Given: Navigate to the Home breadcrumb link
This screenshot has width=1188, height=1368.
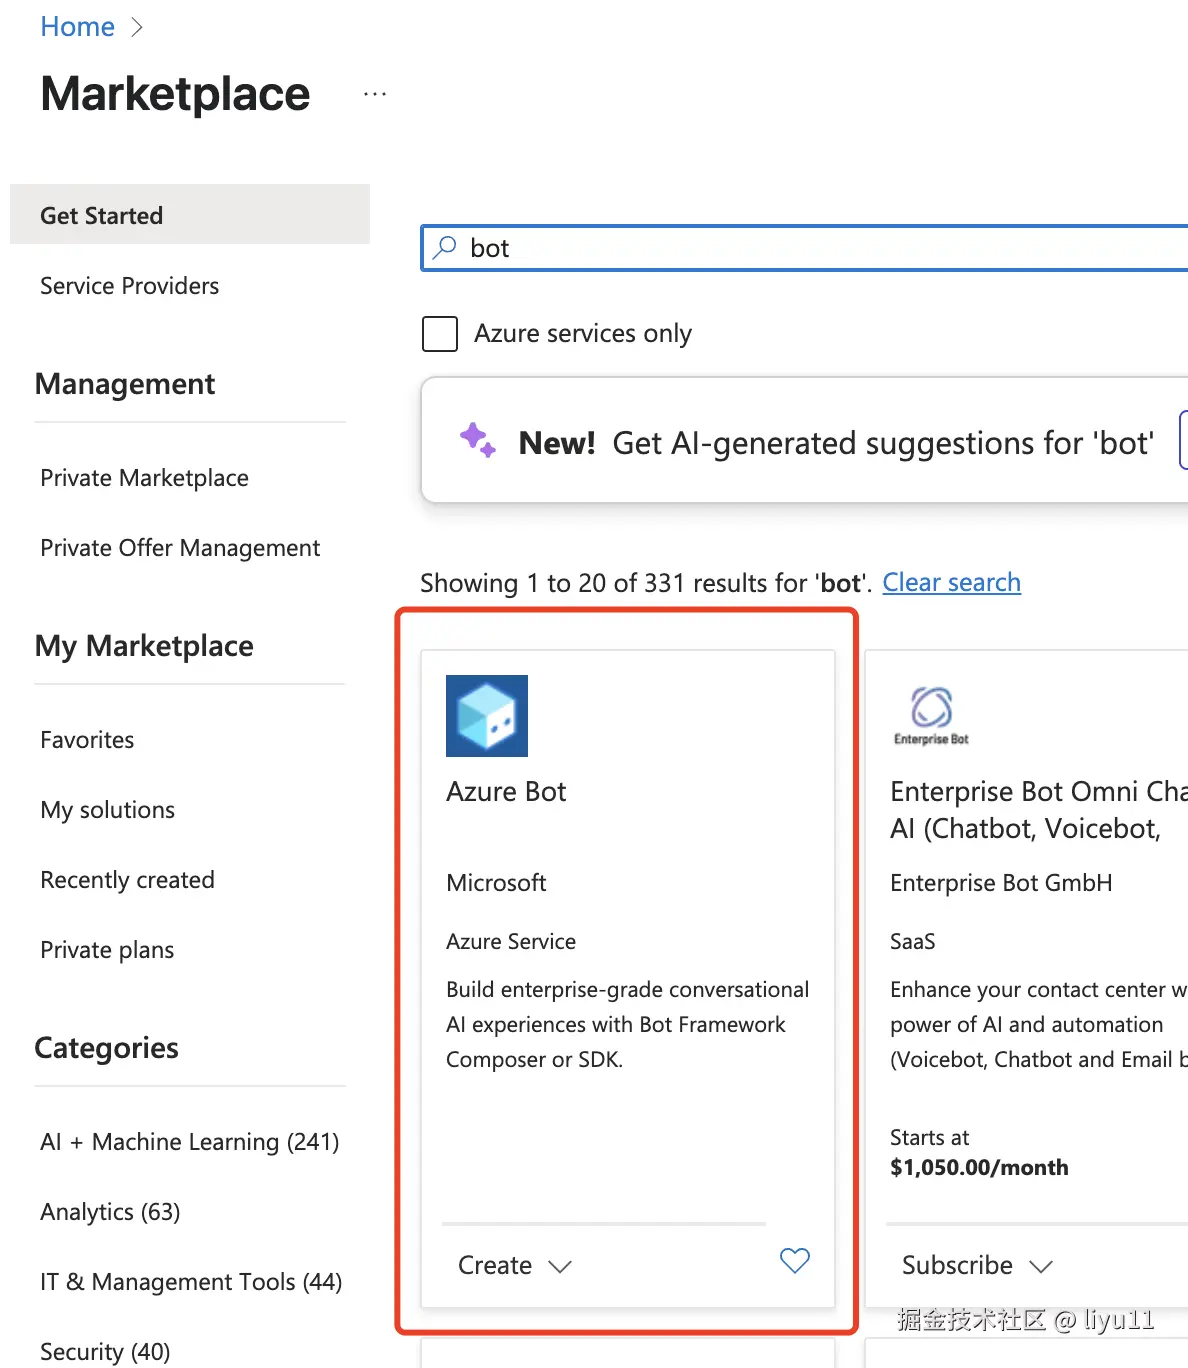Looking at the screenshot, I should click(77, 27).
